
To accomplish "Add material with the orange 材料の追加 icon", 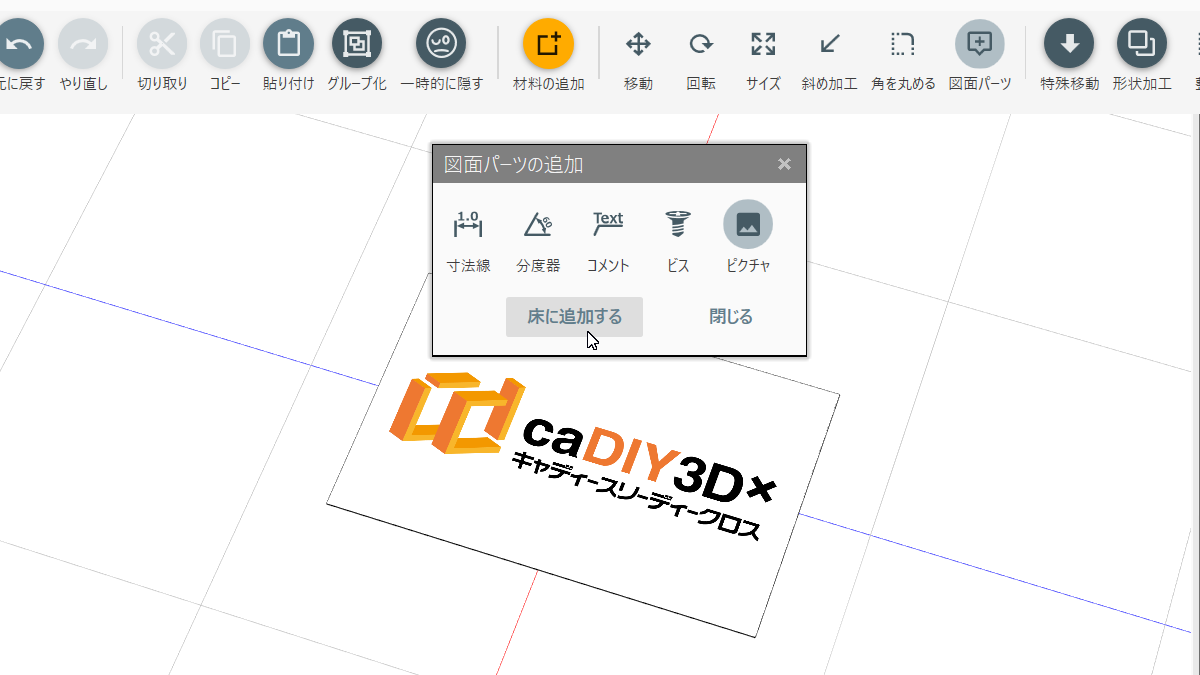I will click(548, 44).
